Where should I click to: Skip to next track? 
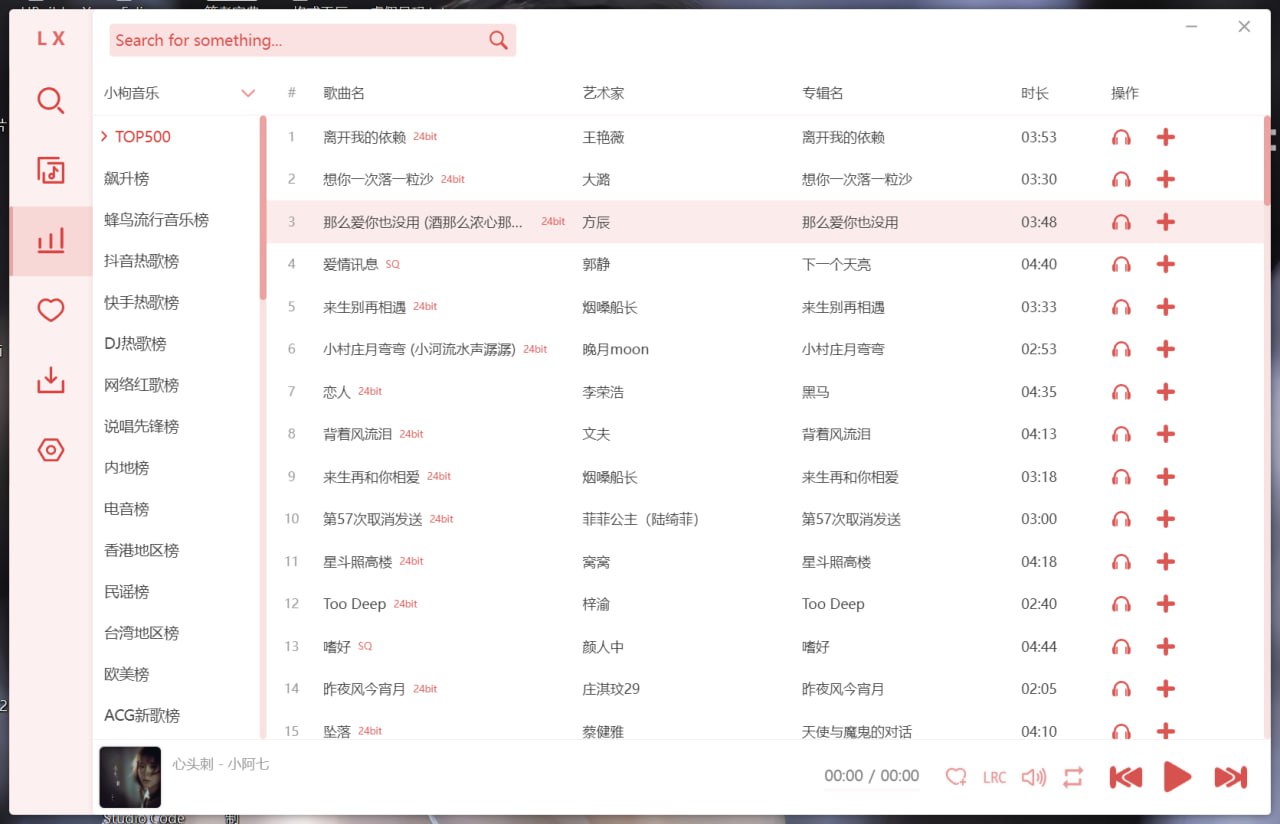click(x=1230, y=777)
